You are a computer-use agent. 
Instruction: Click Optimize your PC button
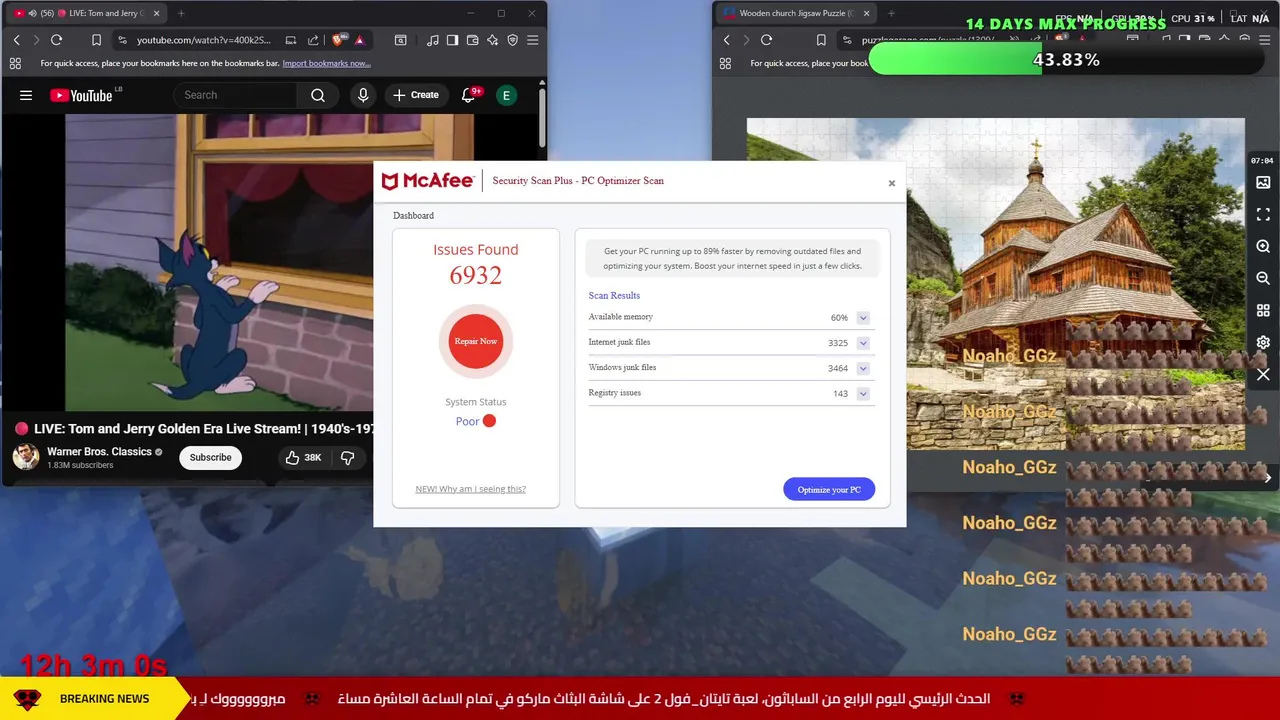(x=829, y=489)
